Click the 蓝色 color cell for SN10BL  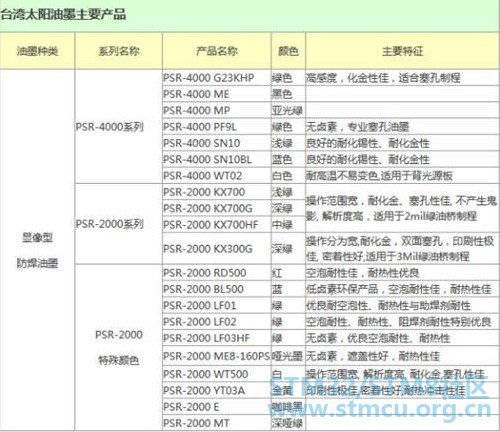click(288, 159)
